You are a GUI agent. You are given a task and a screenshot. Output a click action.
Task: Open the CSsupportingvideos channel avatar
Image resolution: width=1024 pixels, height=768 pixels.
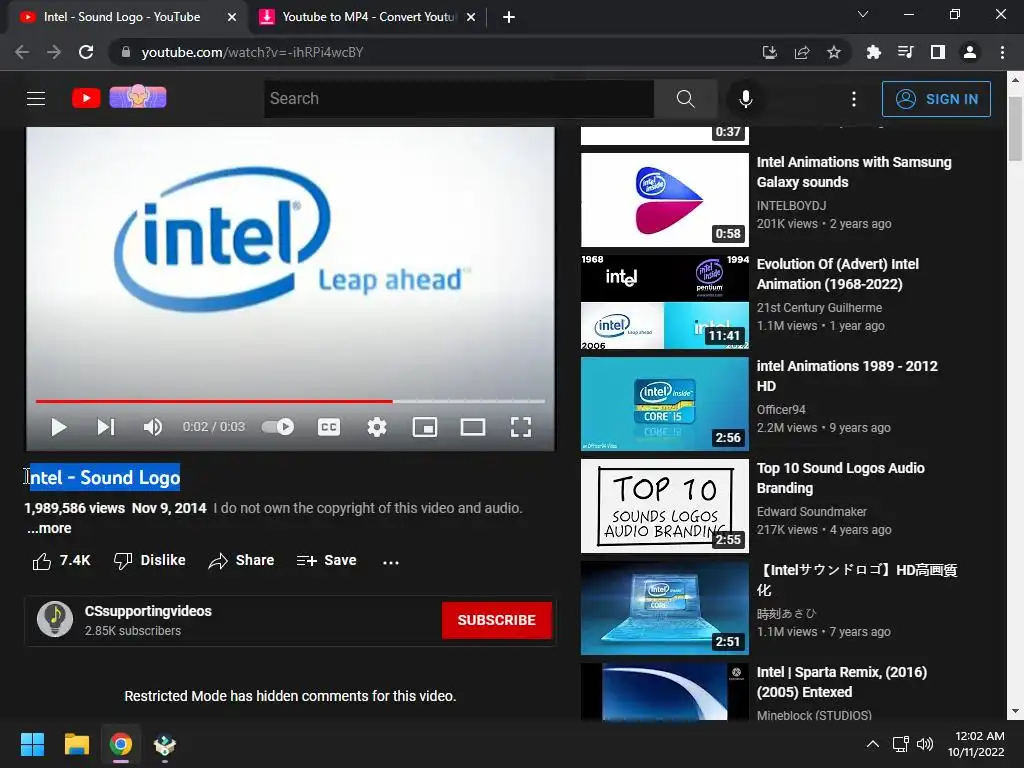[x=55, y=619]
